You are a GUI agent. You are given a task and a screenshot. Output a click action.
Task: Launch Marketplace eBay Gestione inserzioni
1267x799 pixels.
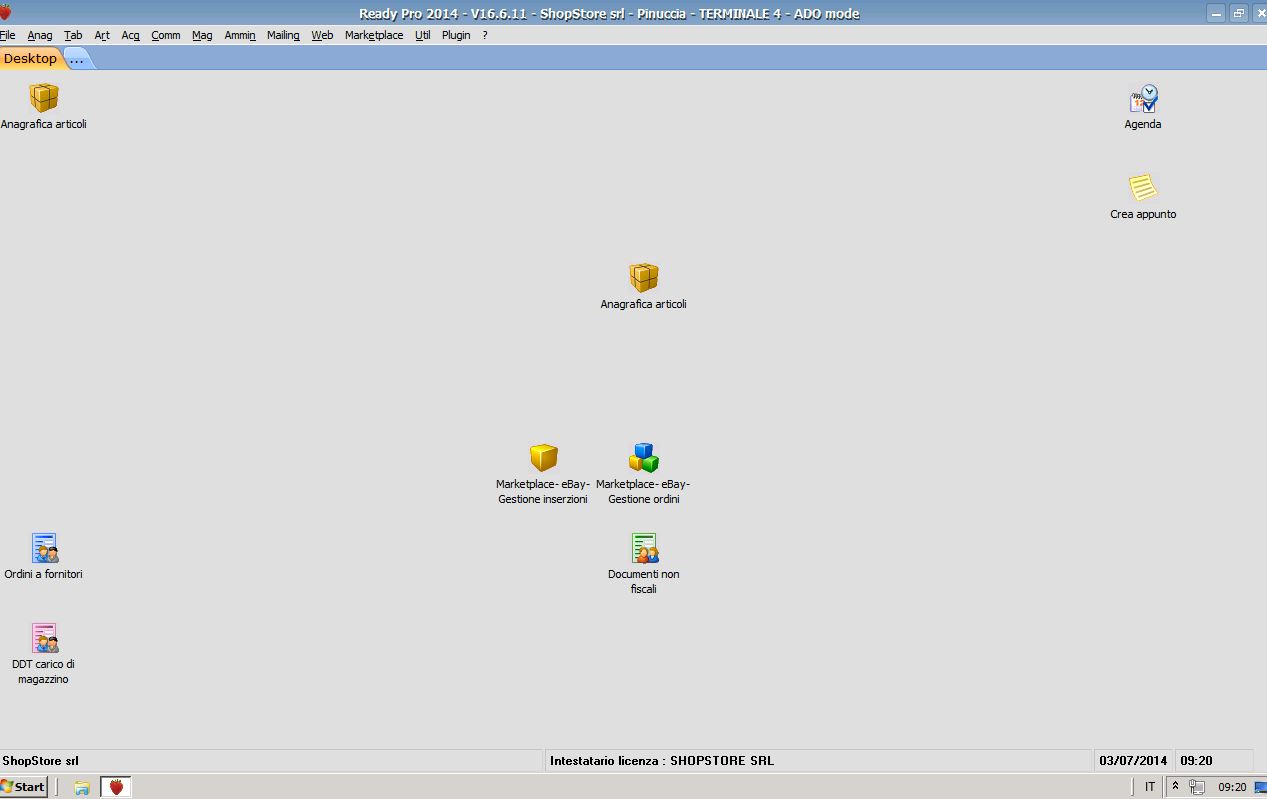(x=543, y=458)
